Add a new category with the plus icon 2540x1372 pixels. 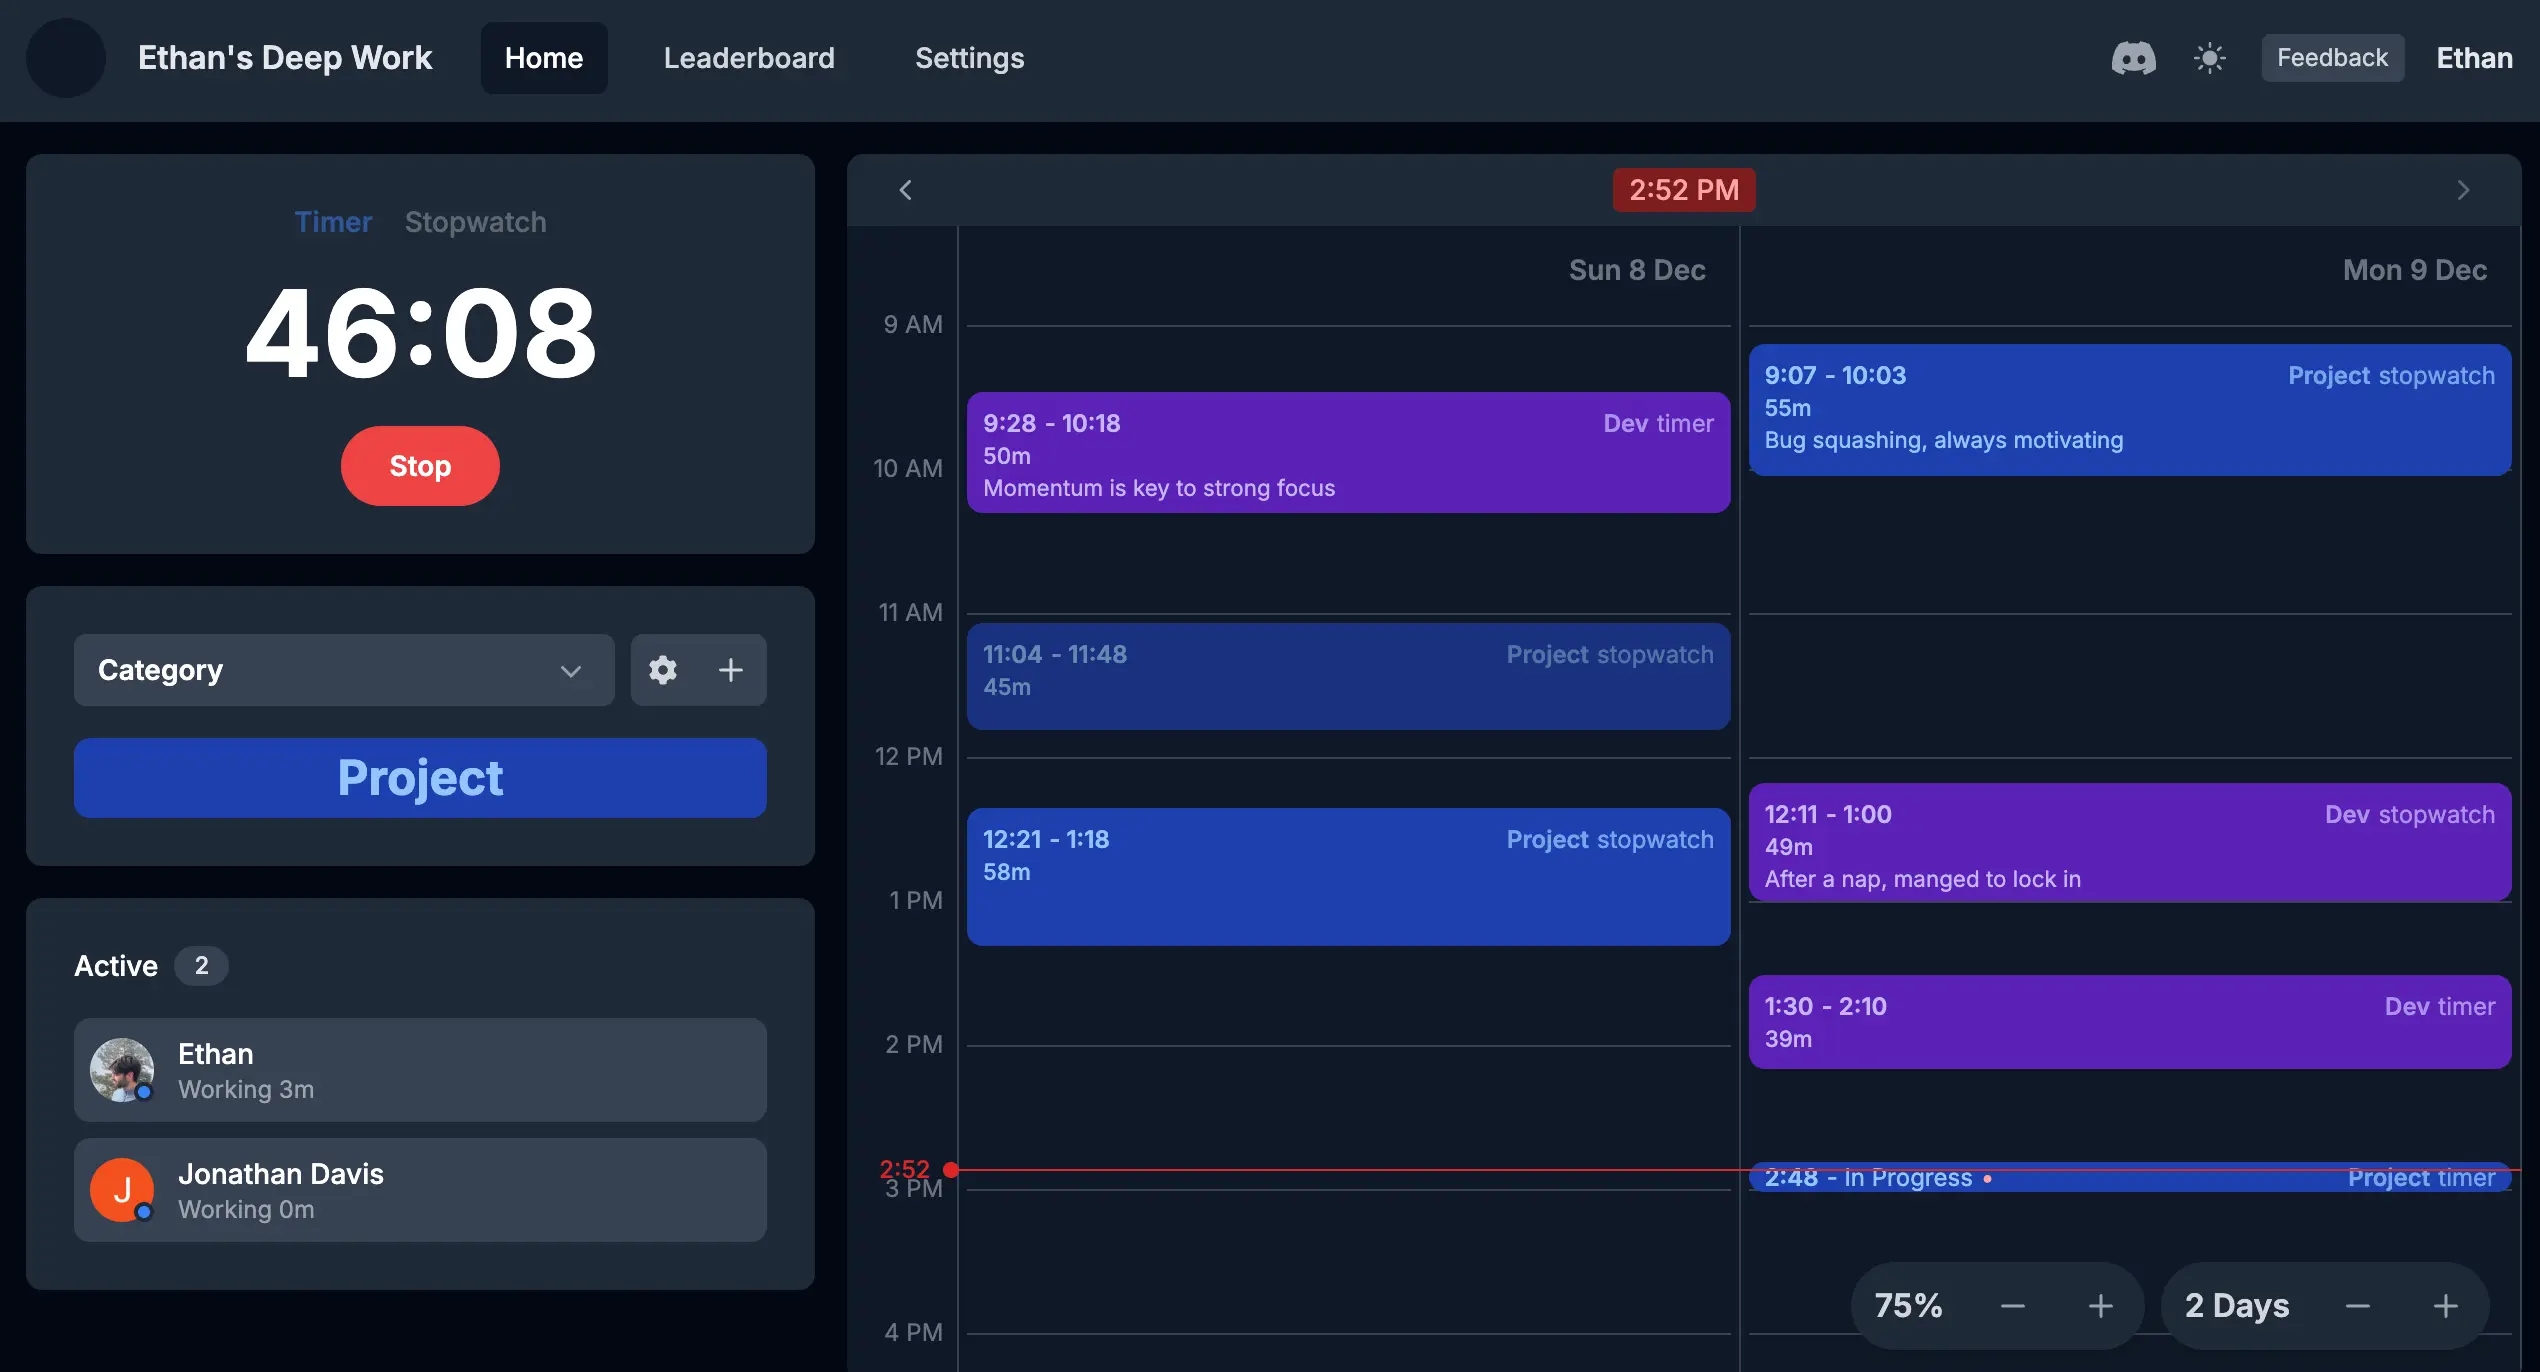point(731,670)
